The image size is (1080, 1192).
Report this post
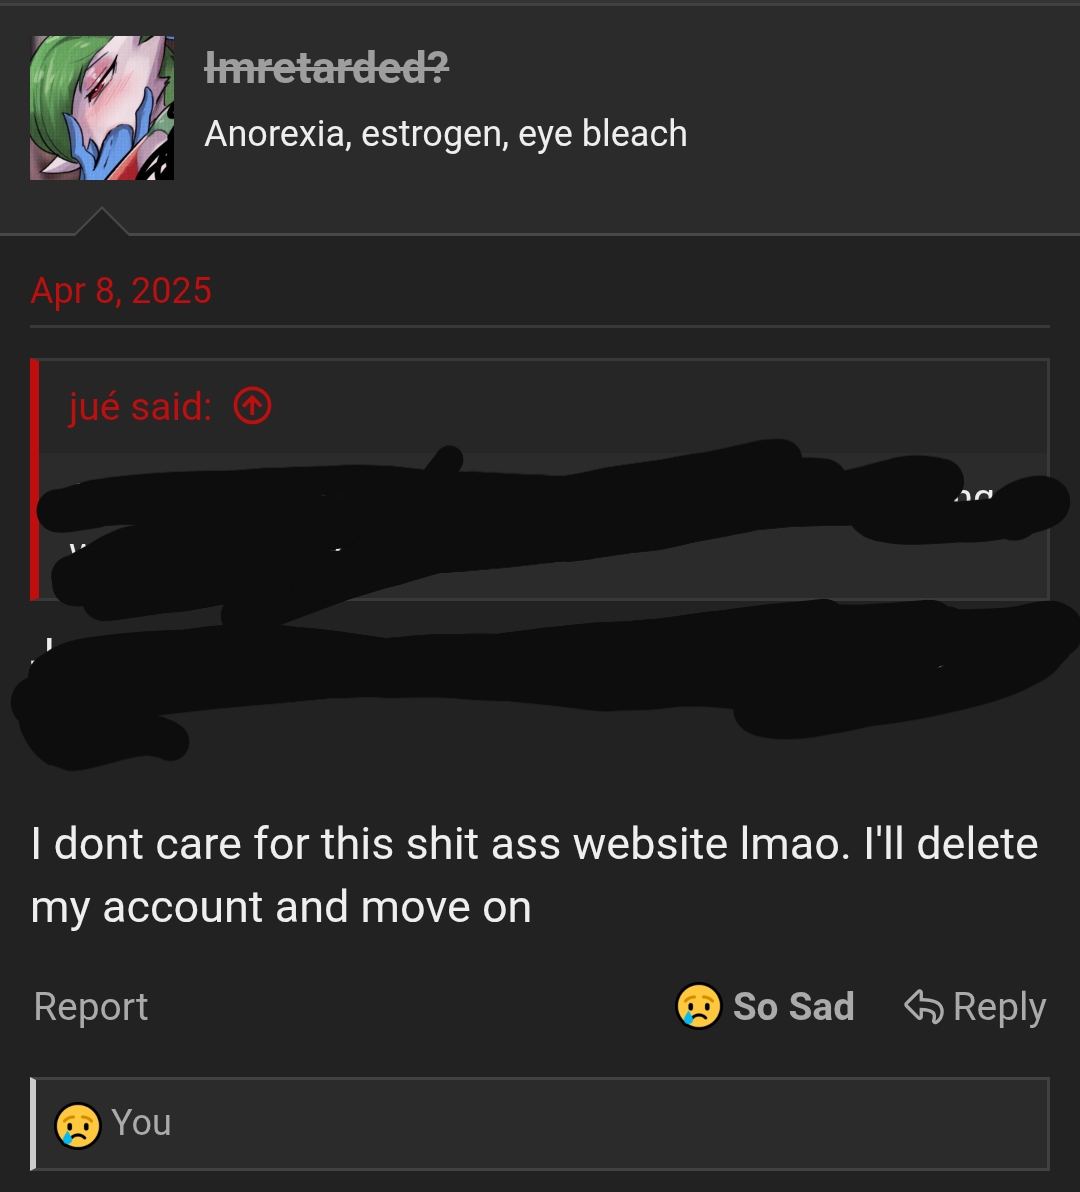(91, 1007)
